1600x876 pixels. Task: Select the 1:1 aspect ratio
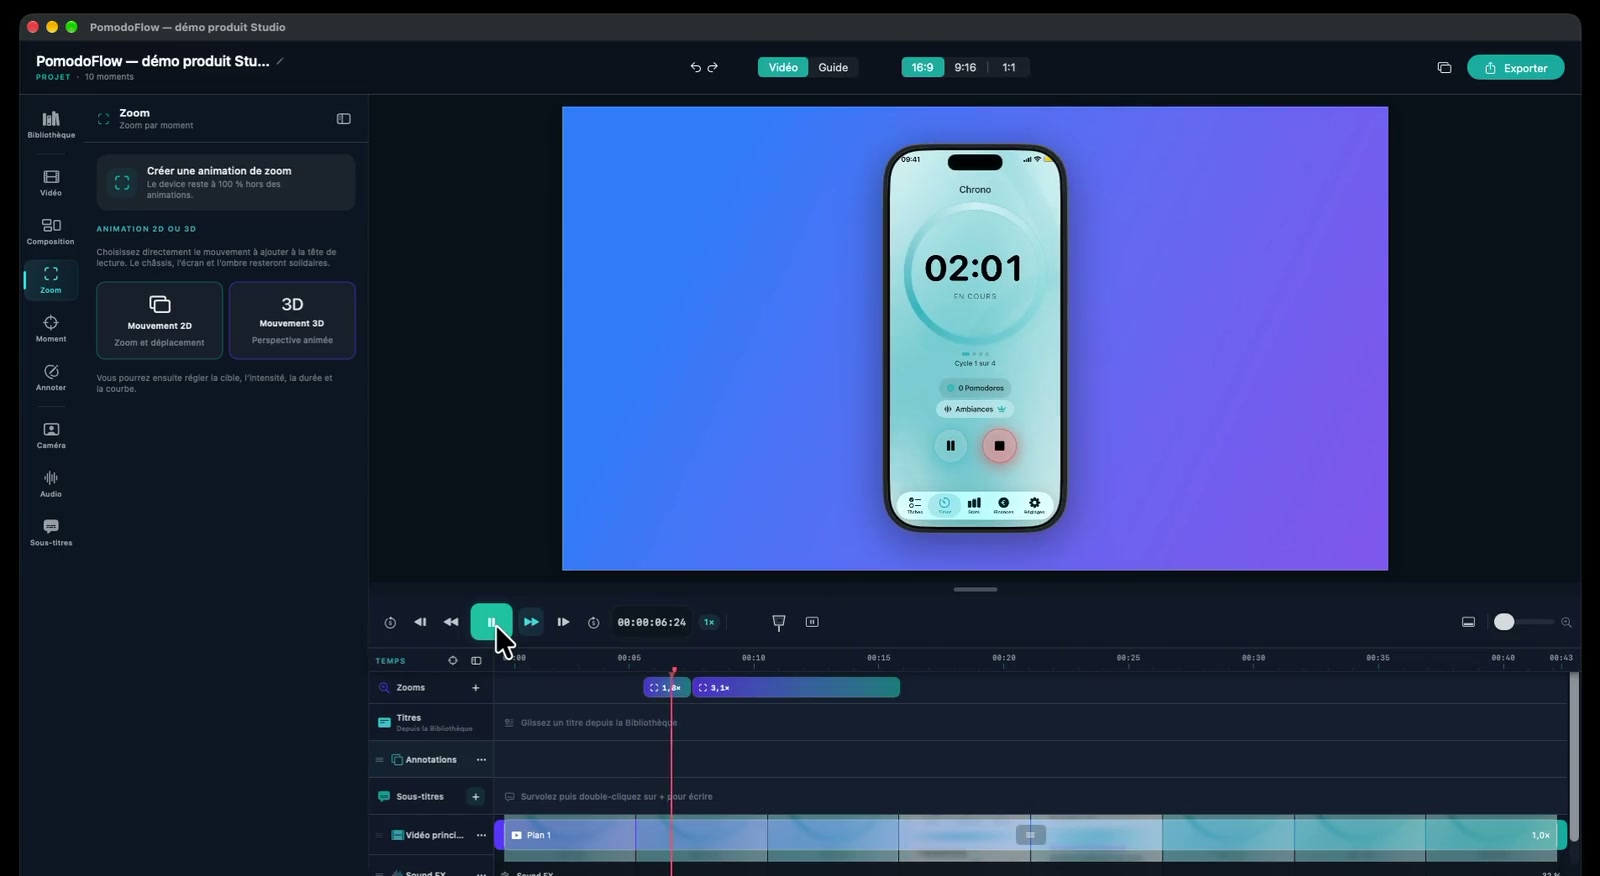pyautogui.click(x=1009, y=67)
